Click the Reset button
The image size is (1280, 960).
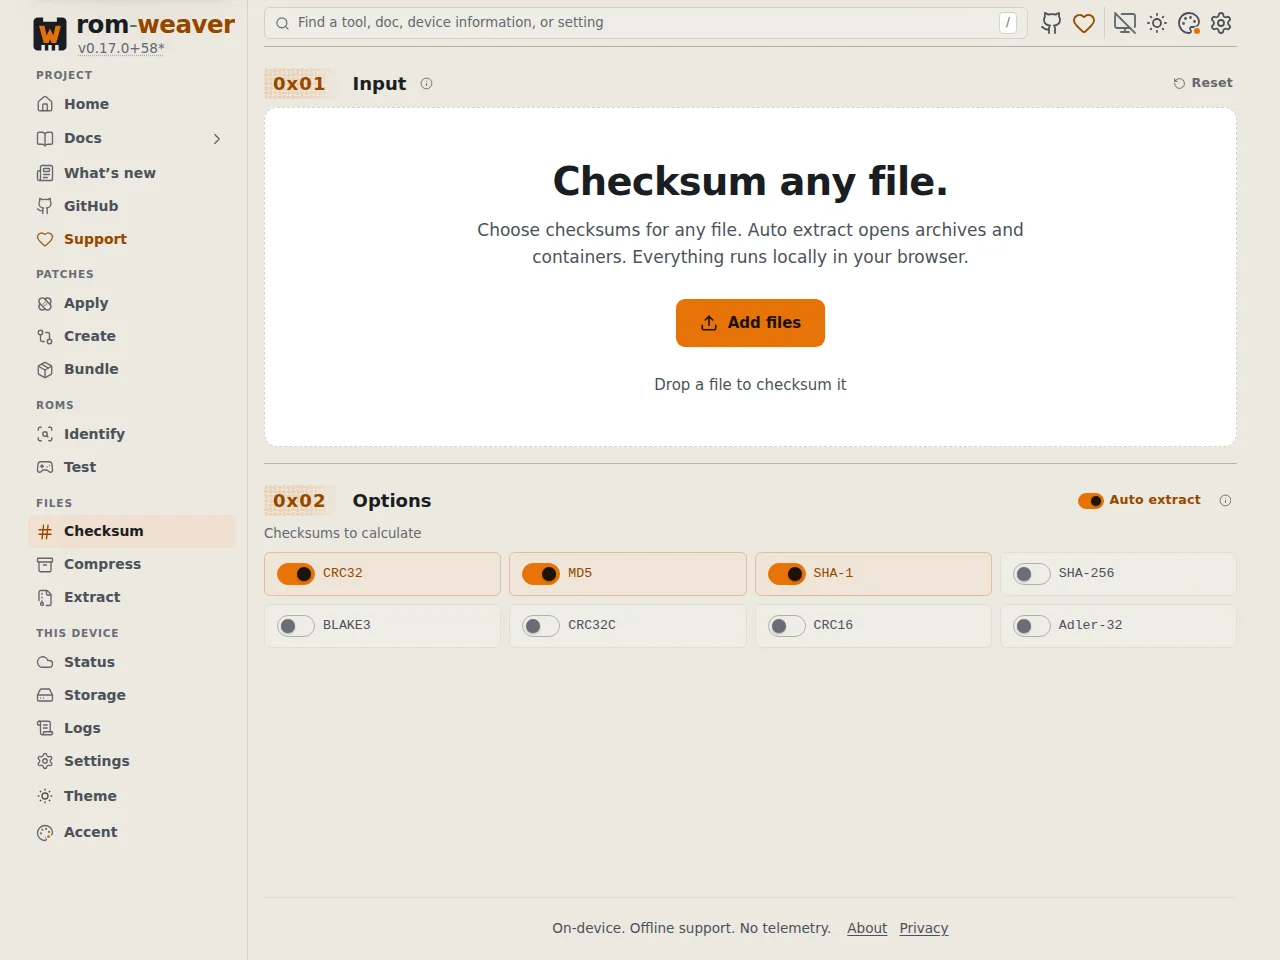tap(1203, 83)
